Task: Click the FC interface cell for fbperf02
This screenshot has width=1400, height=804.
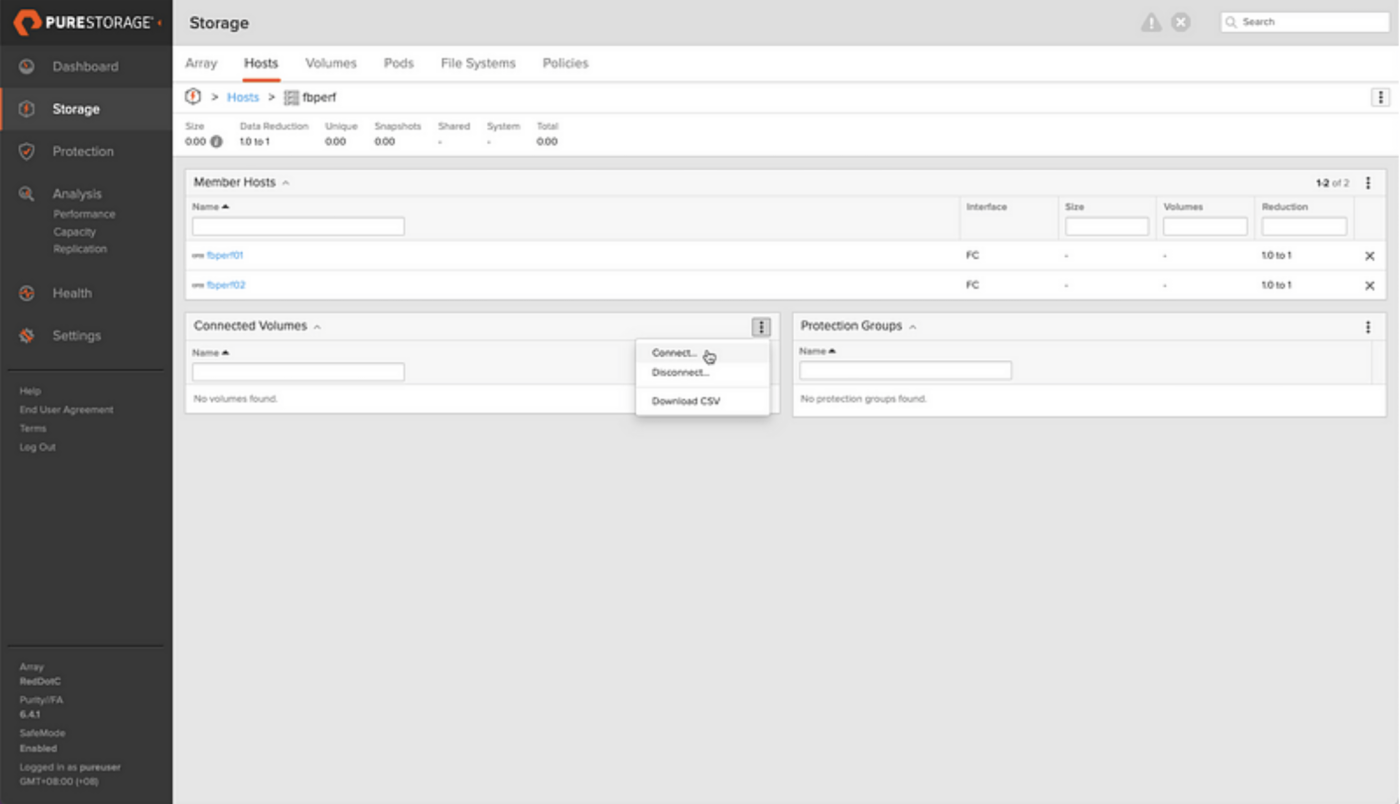Action: point(973,286)
